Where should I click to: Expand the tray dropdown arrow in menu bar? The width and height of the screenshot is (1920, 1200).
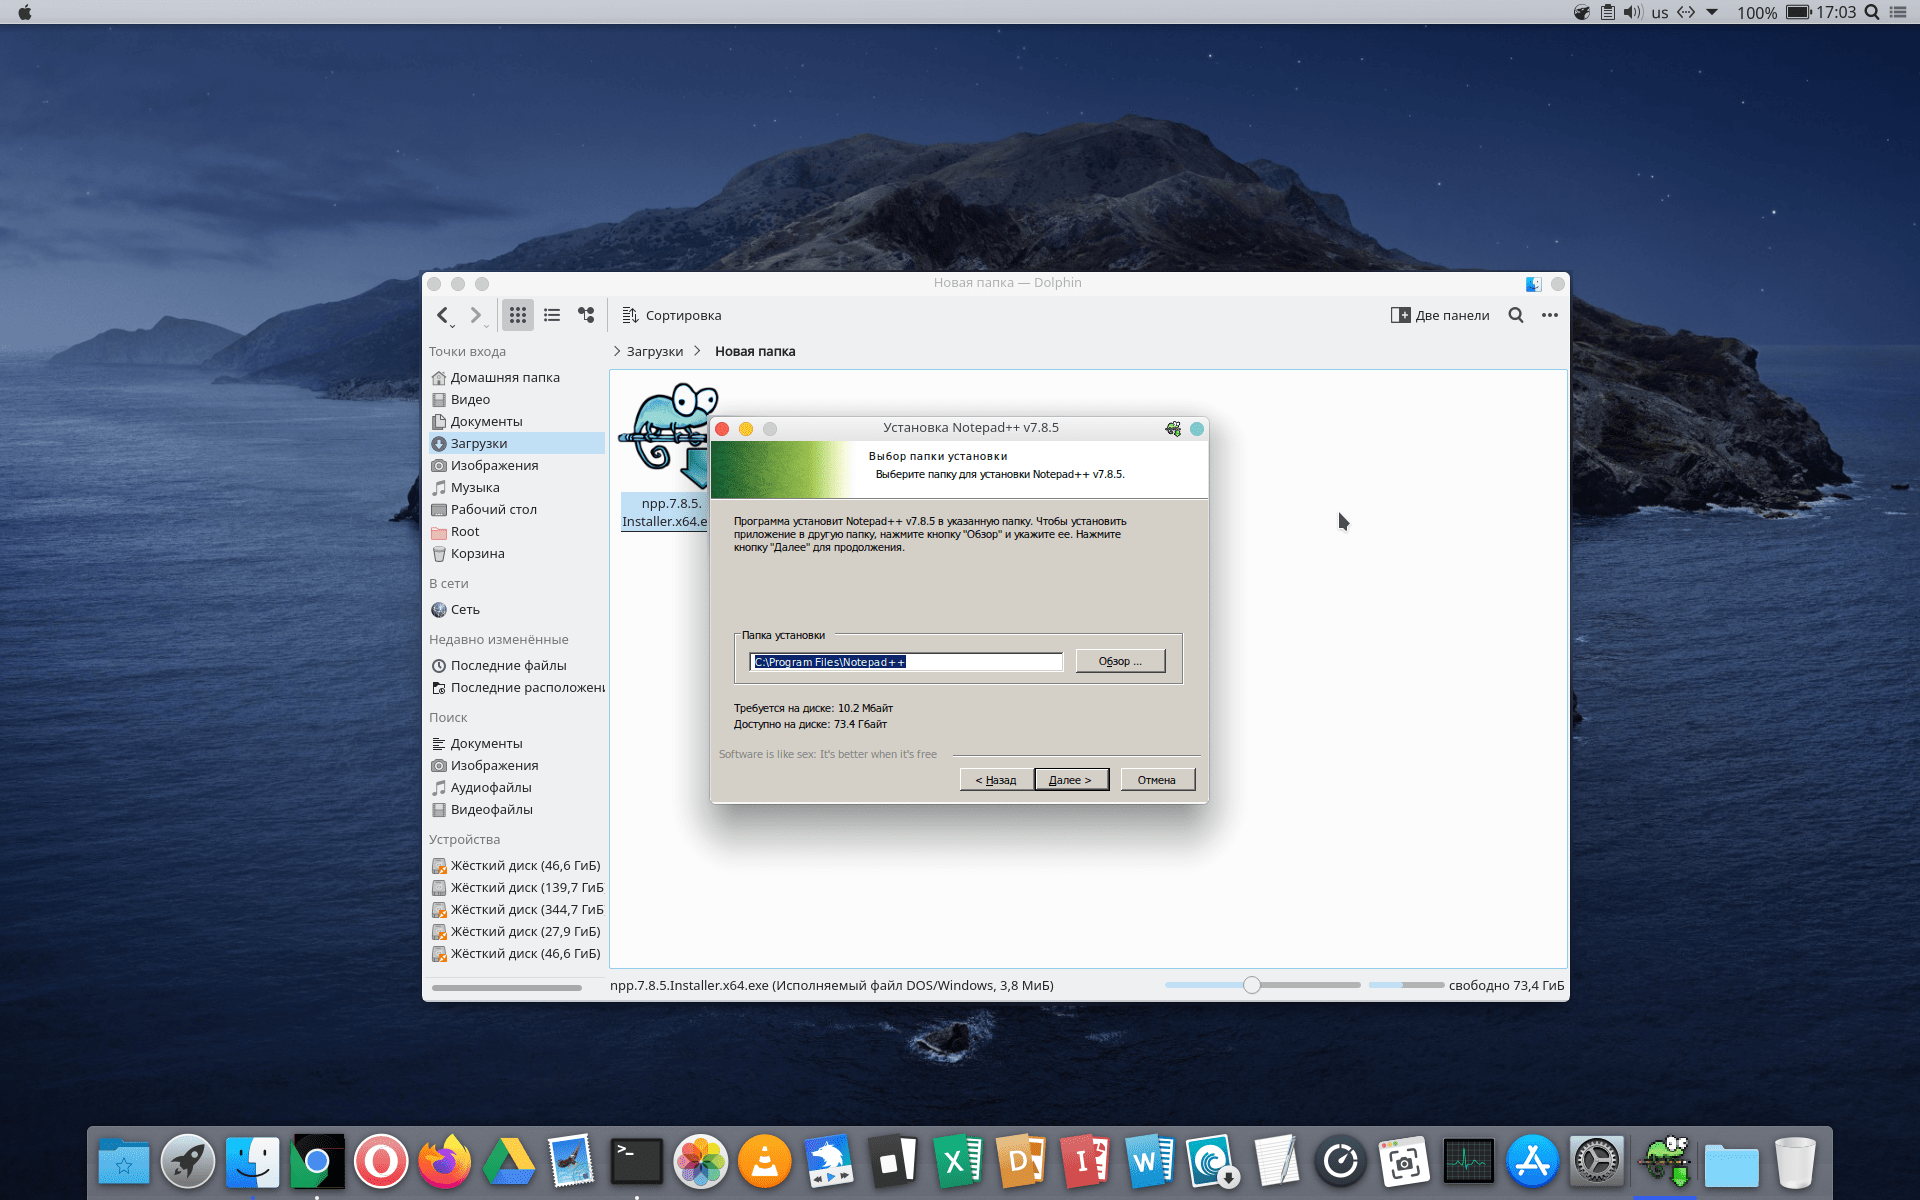pos(1712,12)
